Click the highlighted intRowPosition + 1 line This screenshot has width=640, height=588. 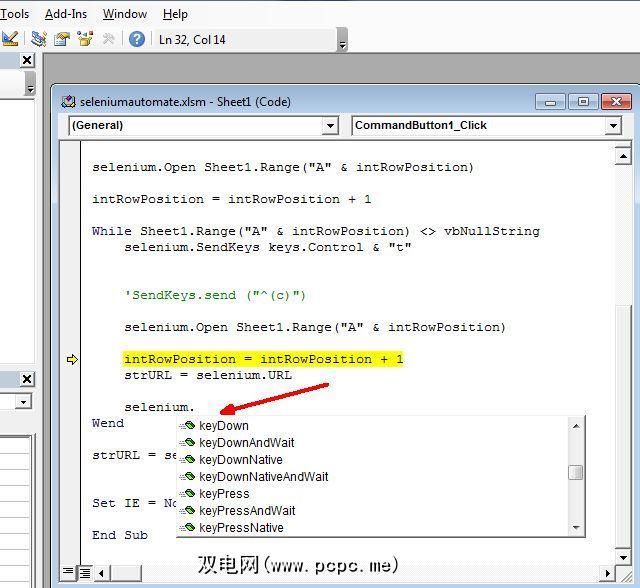coord(263,359)
